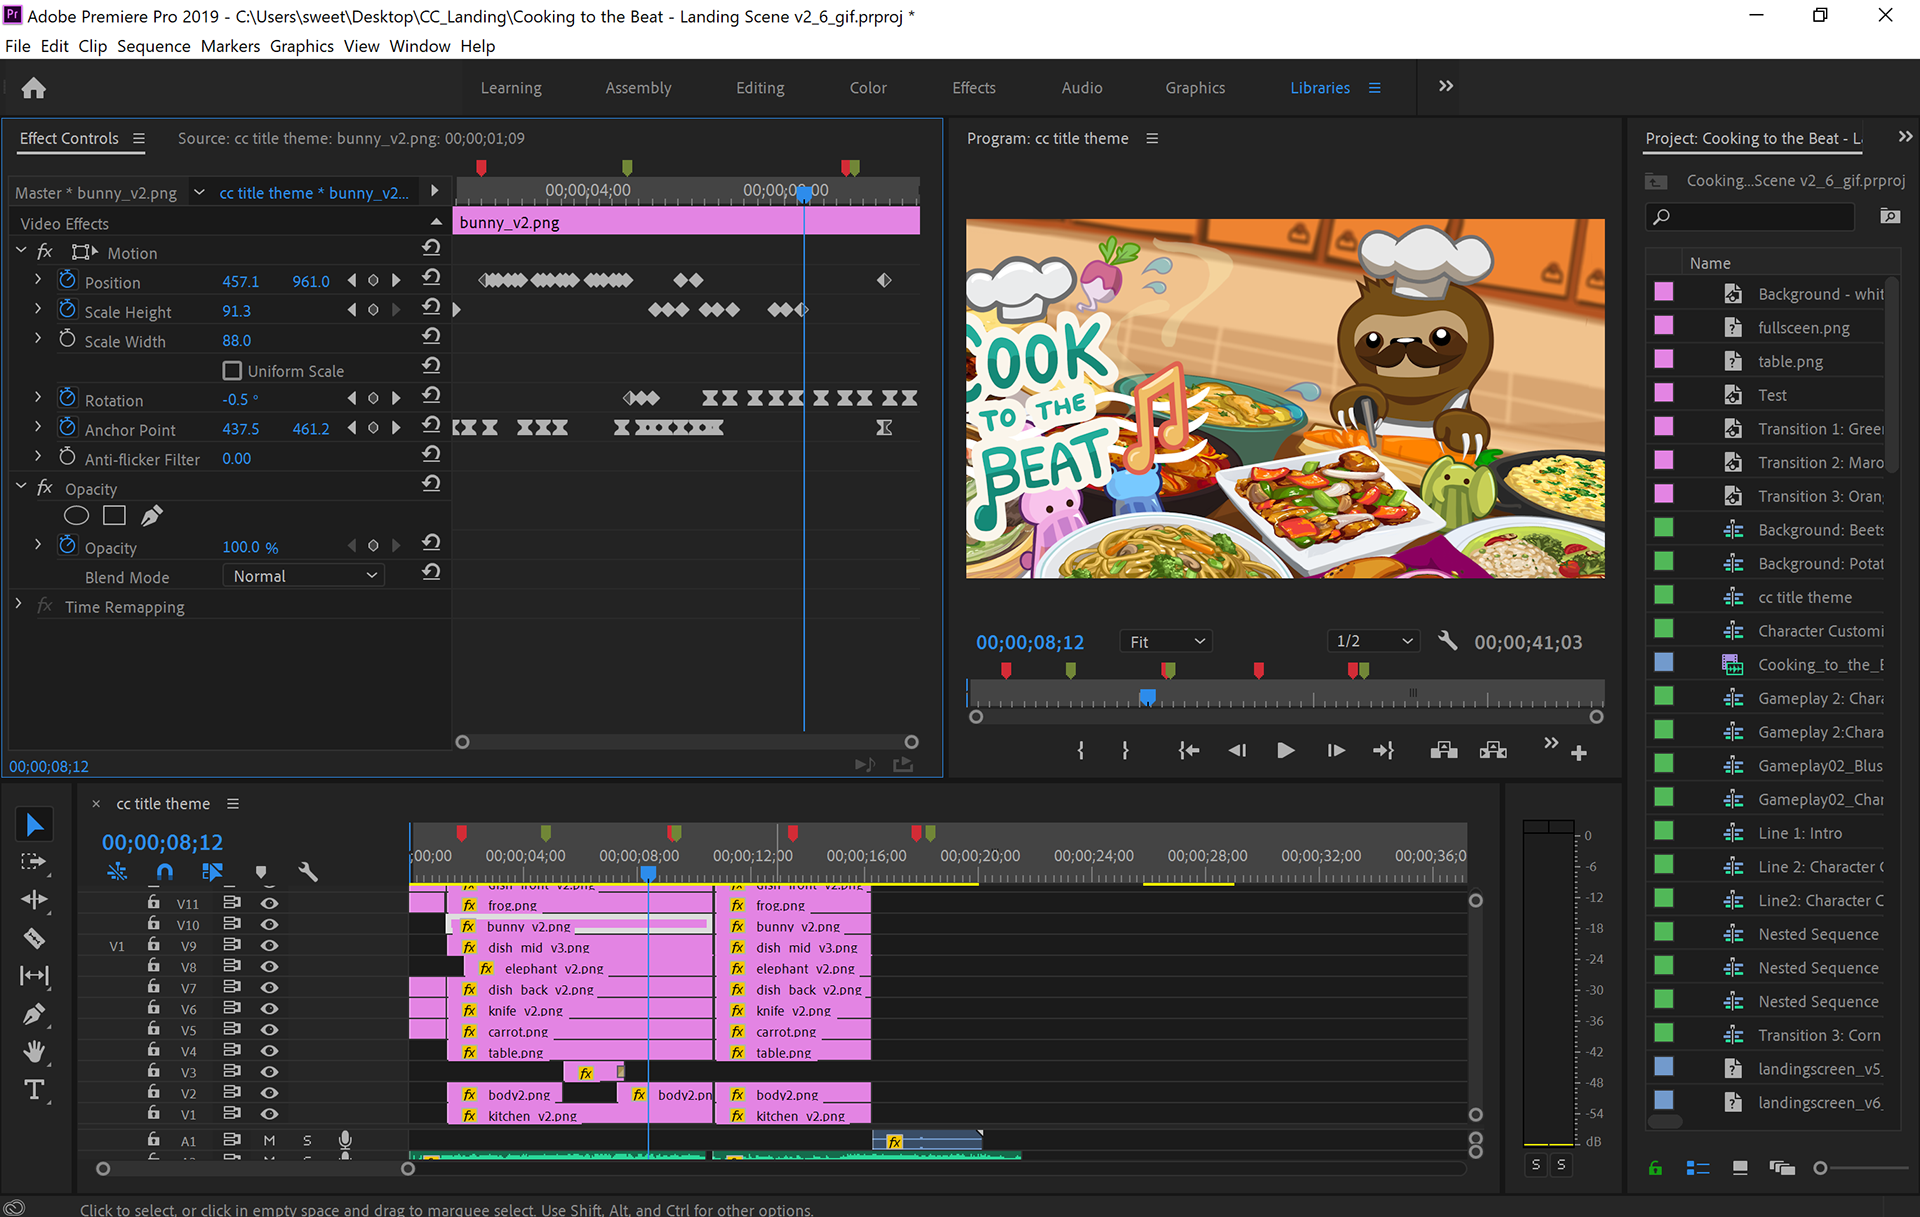Select the Razor tool

click(x=34, y=938)
